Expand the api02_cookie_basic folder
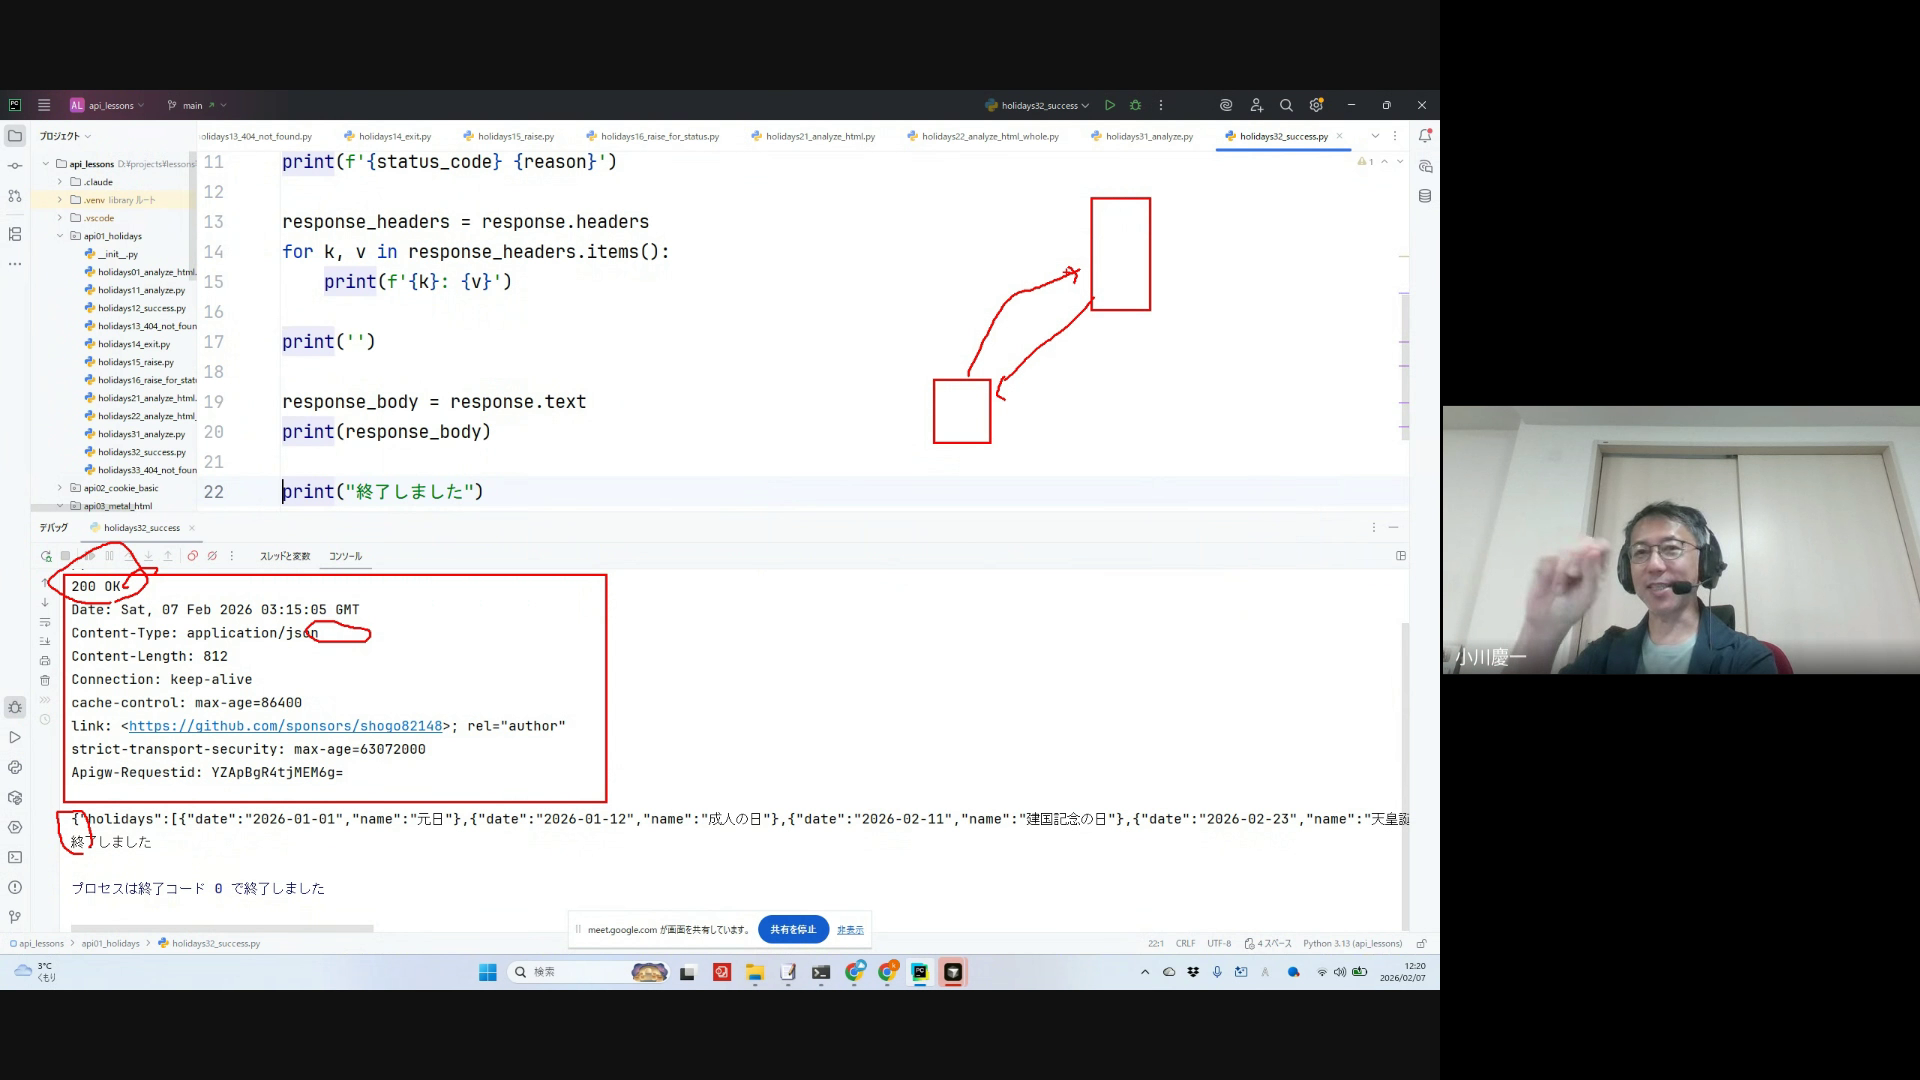Image resolution: width=1920 pixels, height=1080 pixels. coord(60,488)
